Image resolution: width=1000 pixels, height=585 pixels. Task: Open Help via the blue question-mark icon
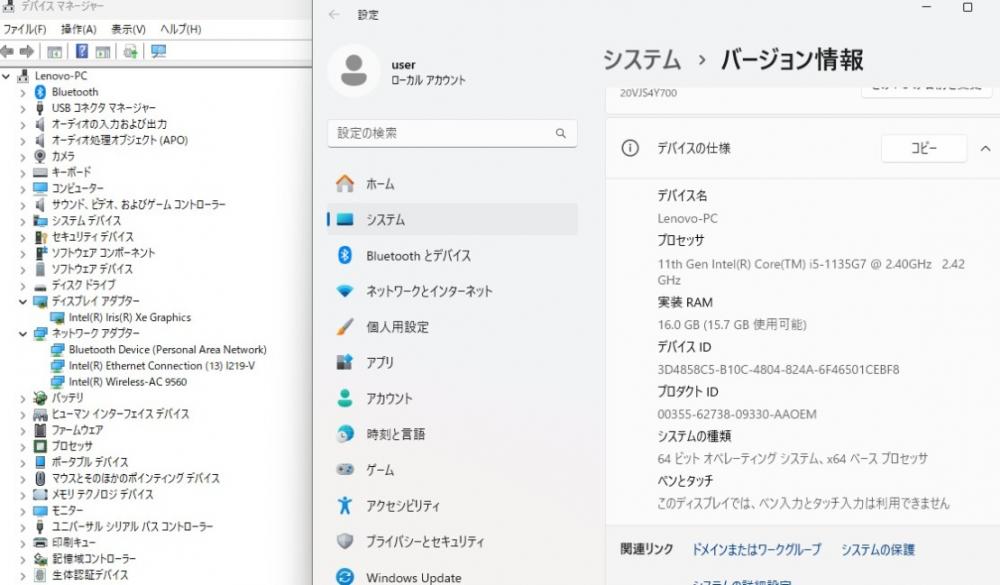click(82, 51)
